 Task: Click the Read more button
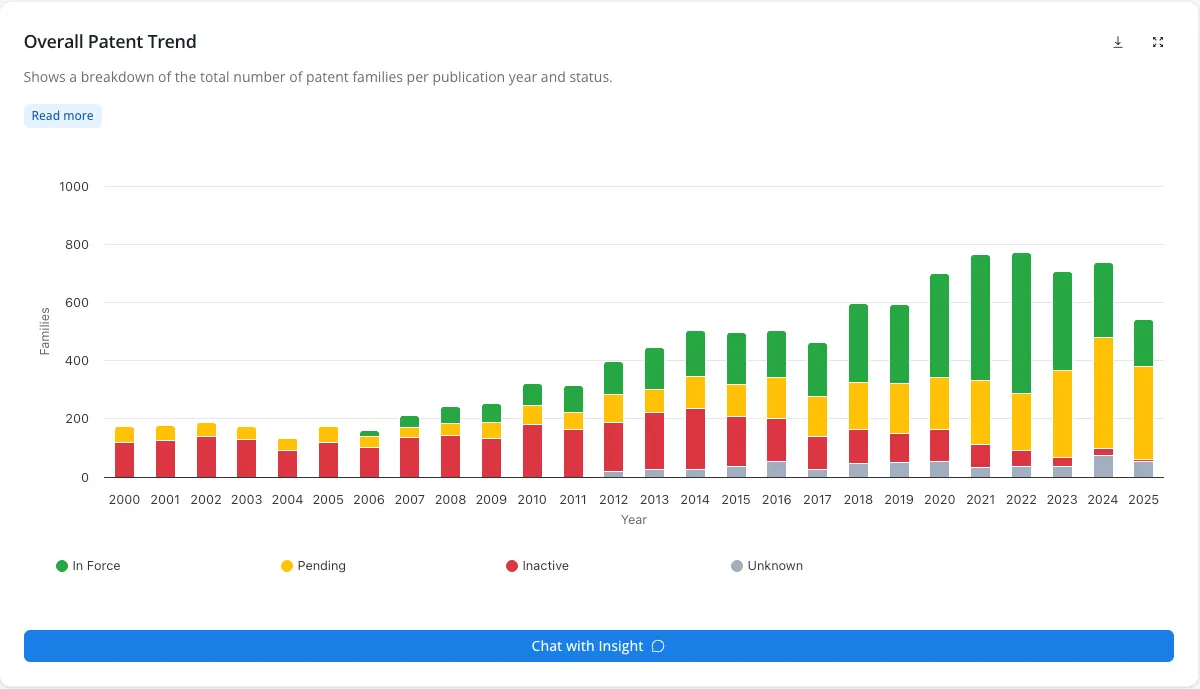point(62,116)
